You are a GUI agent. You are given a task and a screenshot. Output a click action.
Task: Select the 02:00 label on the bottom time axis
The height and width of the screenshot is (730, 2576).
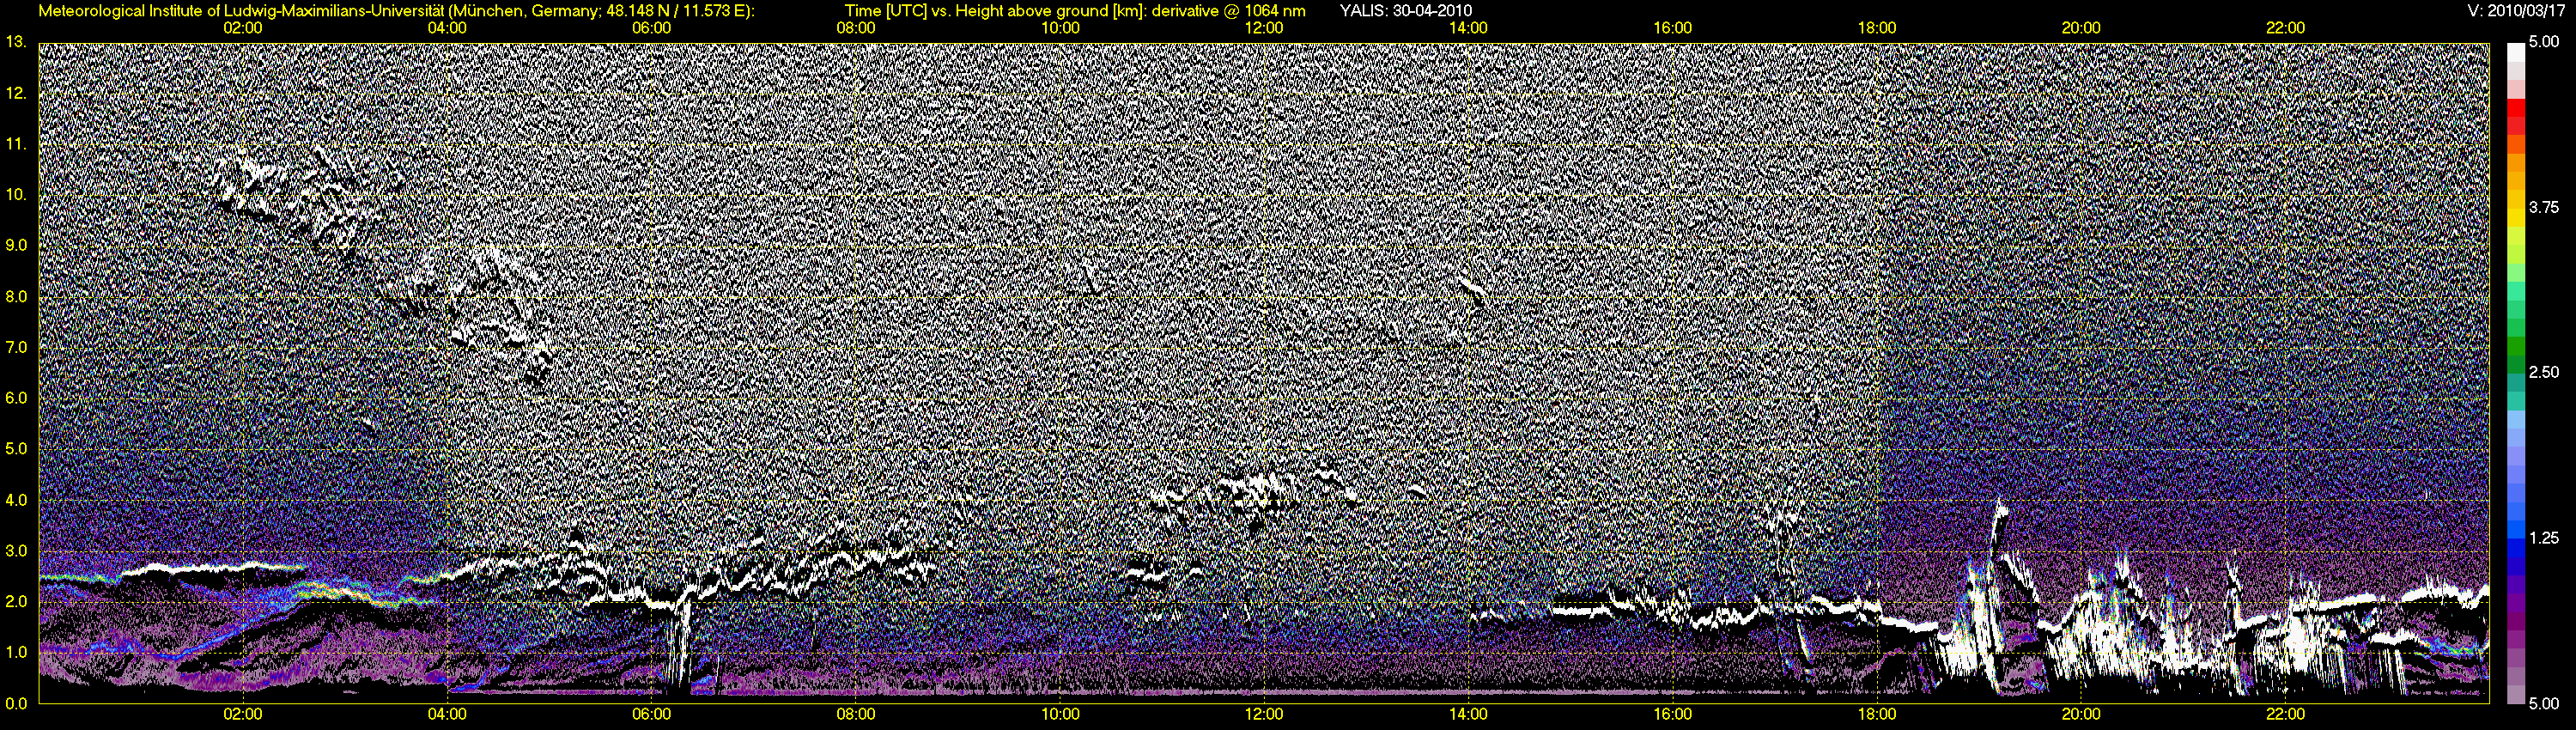(x=243, y=714)
